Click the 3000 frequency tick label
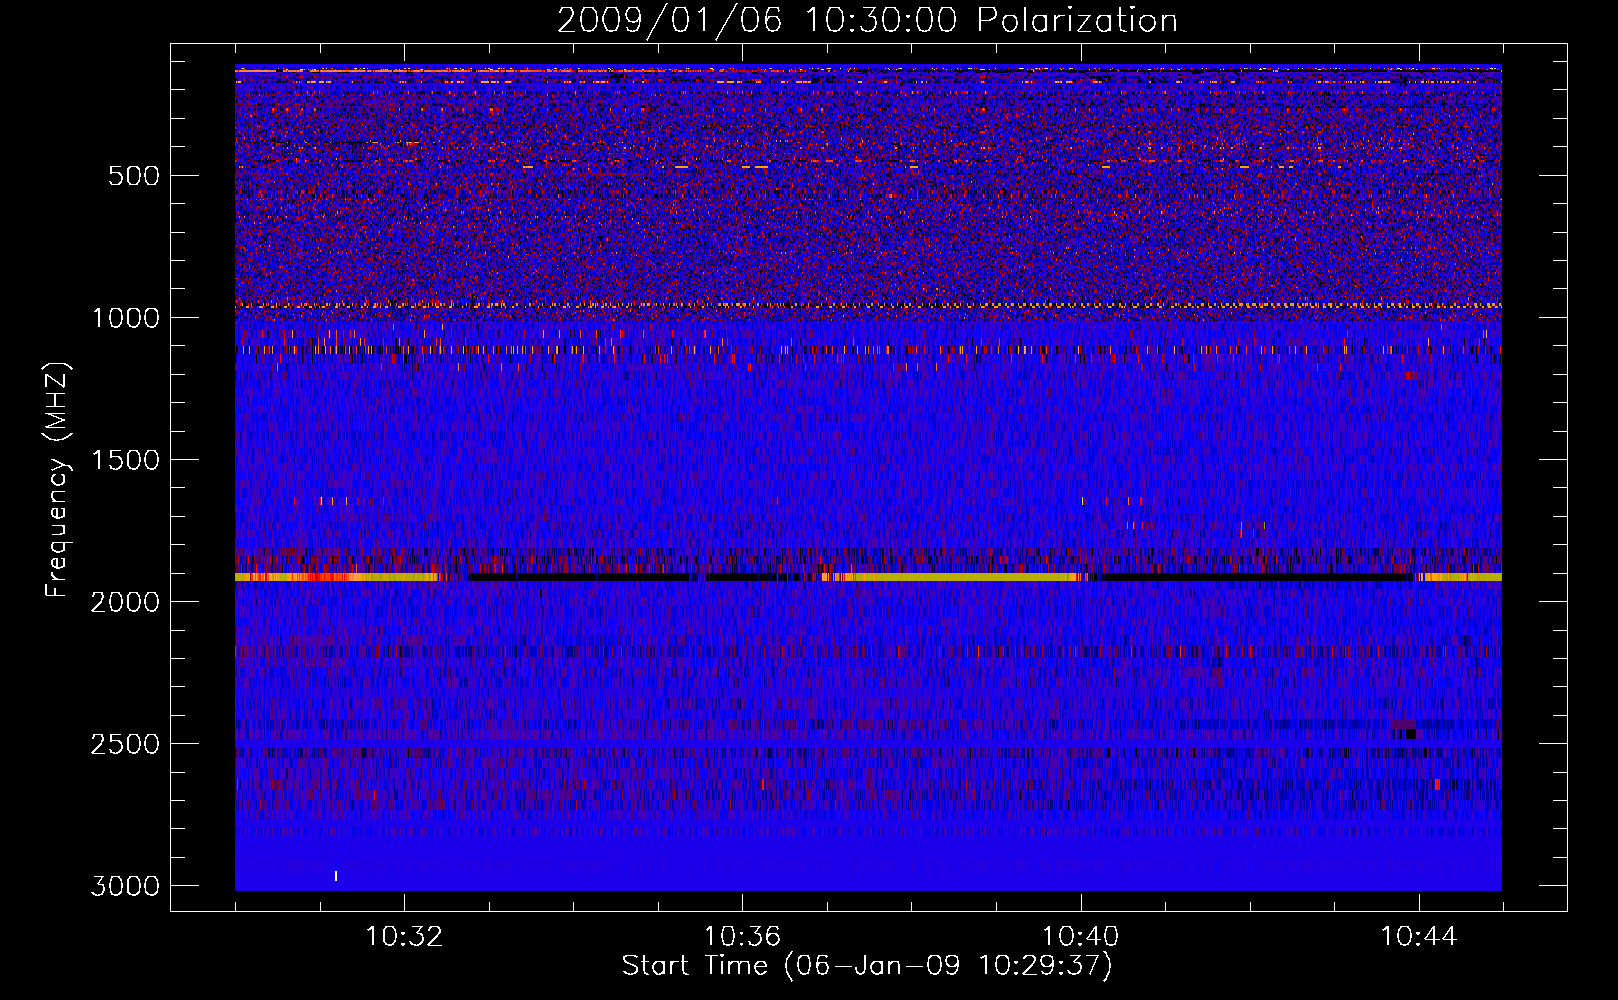The height and width of the screenshot is (1000, 1618). [125, 886]
